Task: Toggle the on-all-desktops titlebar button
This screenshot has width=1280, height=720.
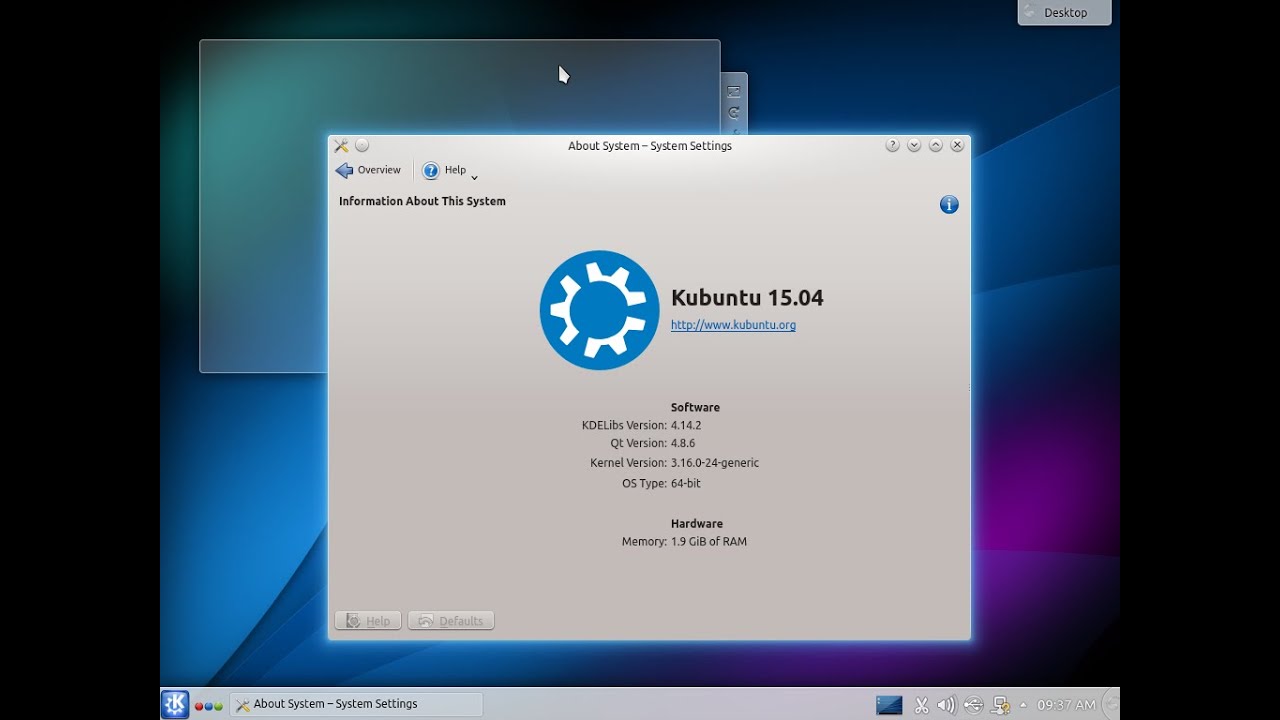Action: pos(362,146)
